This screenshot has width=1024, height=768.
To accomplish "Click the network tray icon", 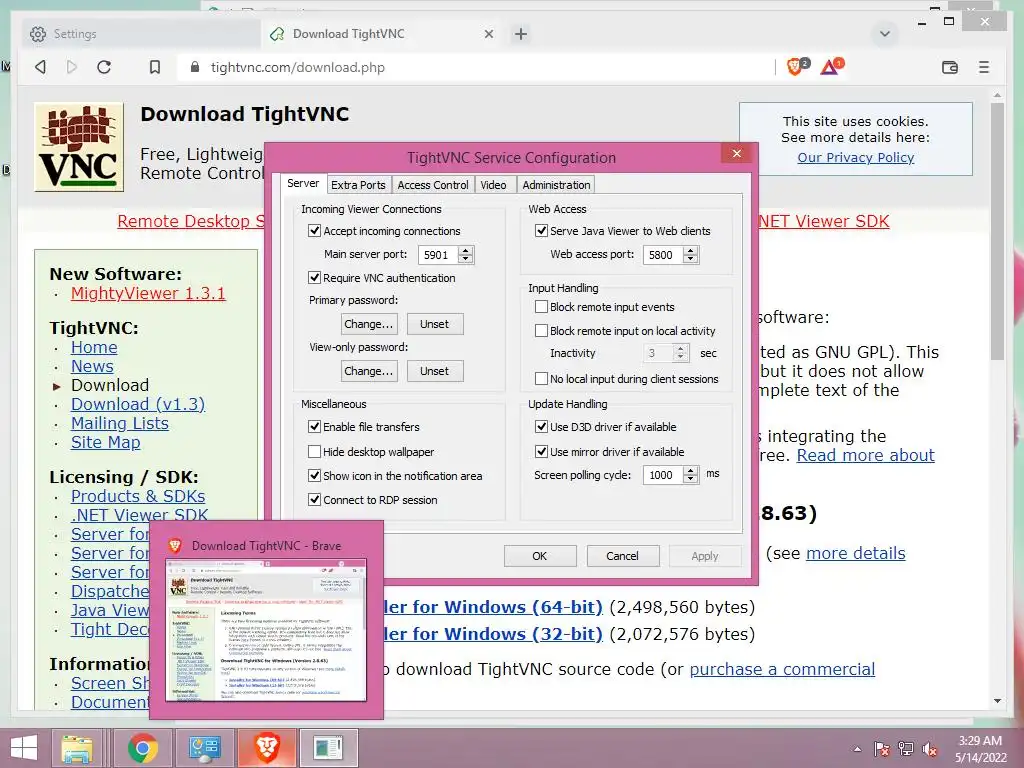I will pos(906,749).
